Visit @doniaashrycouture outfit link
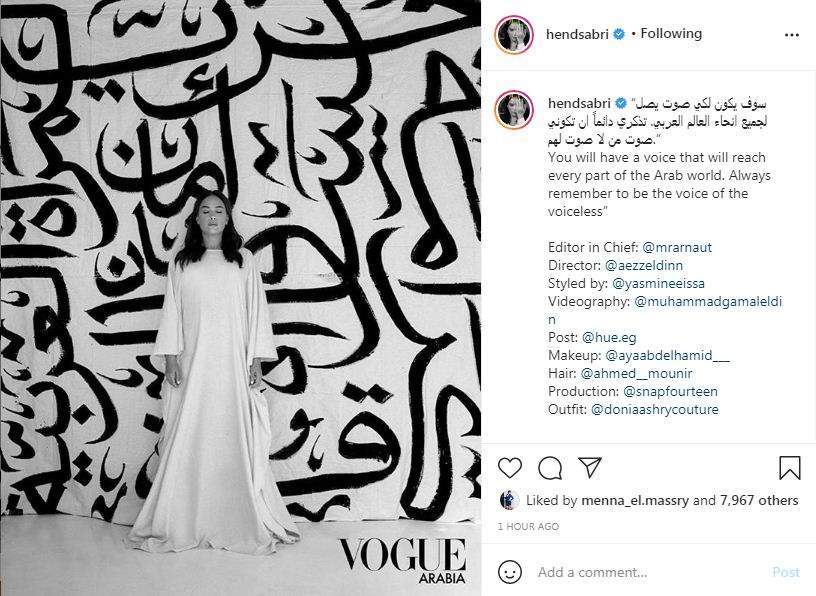Image resolution: width=816 pixels, height=596 pixels. point(655,410)
